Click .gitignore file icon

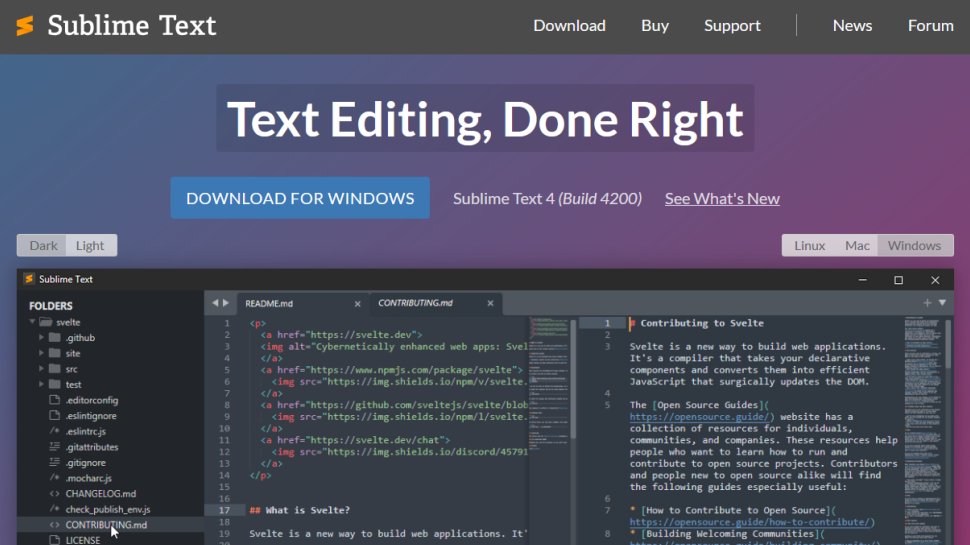(54, 462)
